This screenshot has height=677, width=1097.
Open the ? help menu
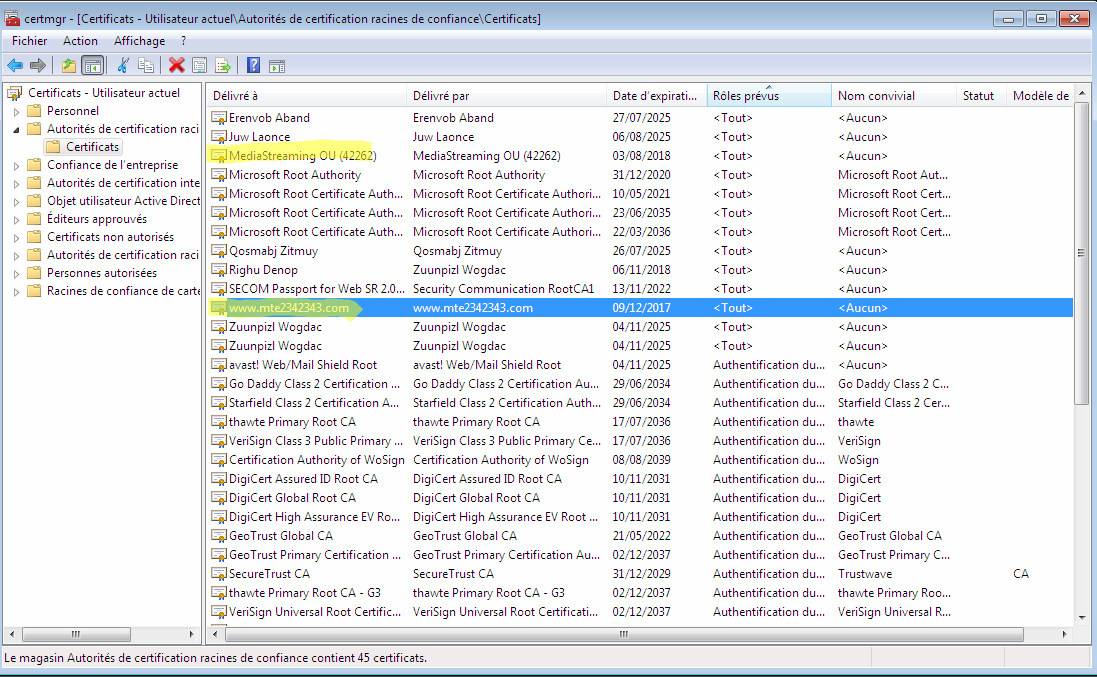click(183, 41)
